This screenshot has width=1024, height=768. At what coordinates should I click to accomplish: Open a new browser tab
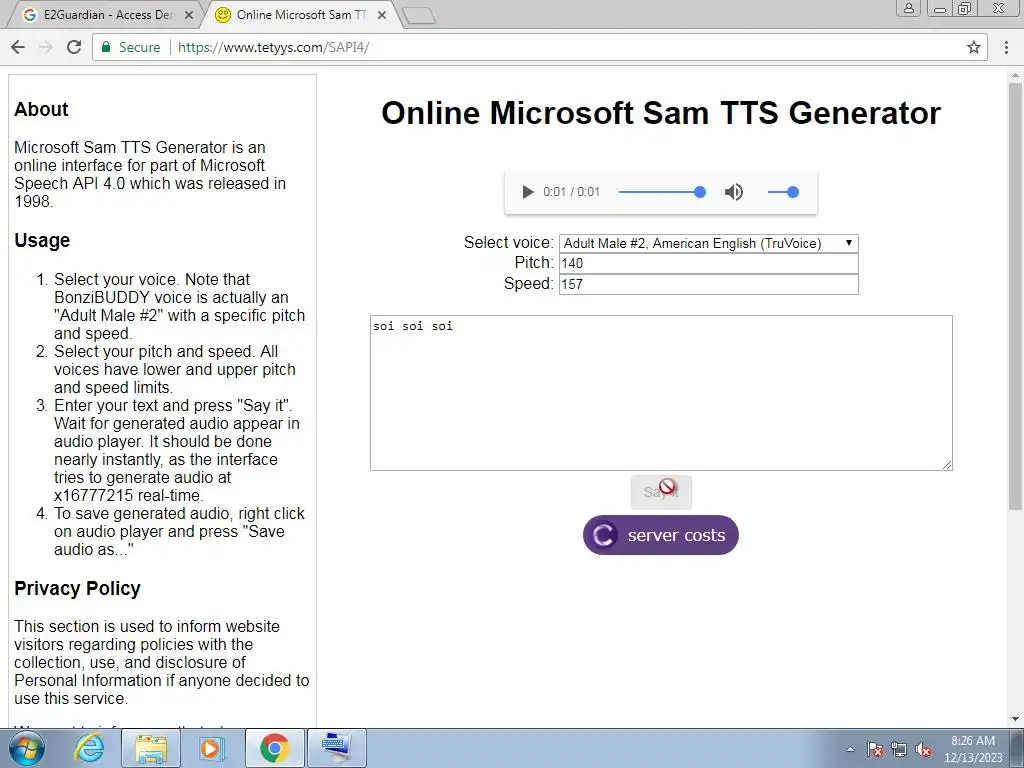[x=419, y=16]
